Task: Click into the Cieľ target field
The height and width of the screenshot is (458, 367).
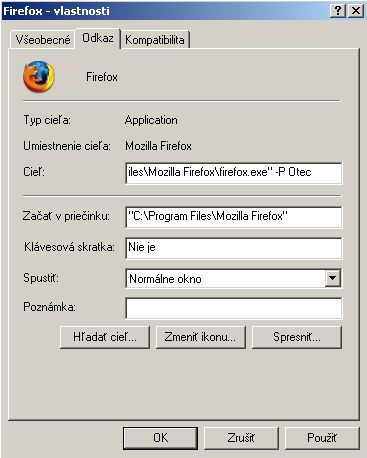Action: click(x=234, y=173)
